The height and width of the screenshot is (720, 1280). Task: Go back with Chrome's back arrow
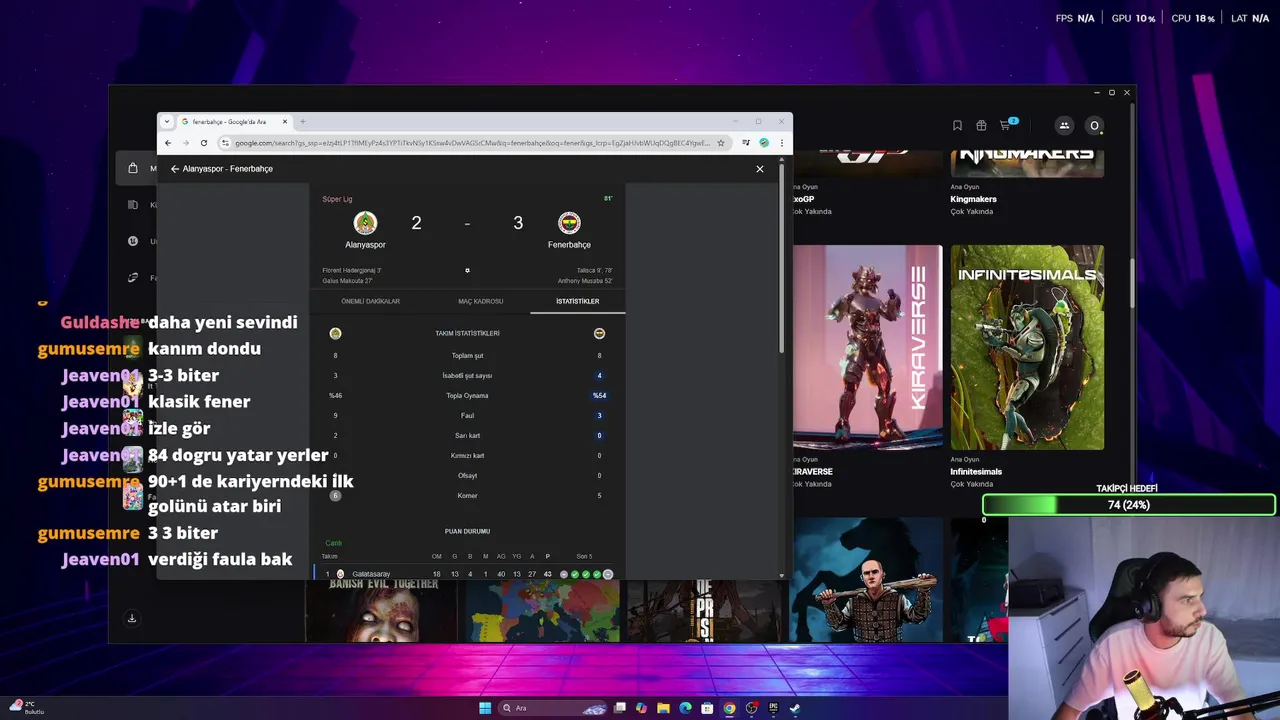click(168, 143)
